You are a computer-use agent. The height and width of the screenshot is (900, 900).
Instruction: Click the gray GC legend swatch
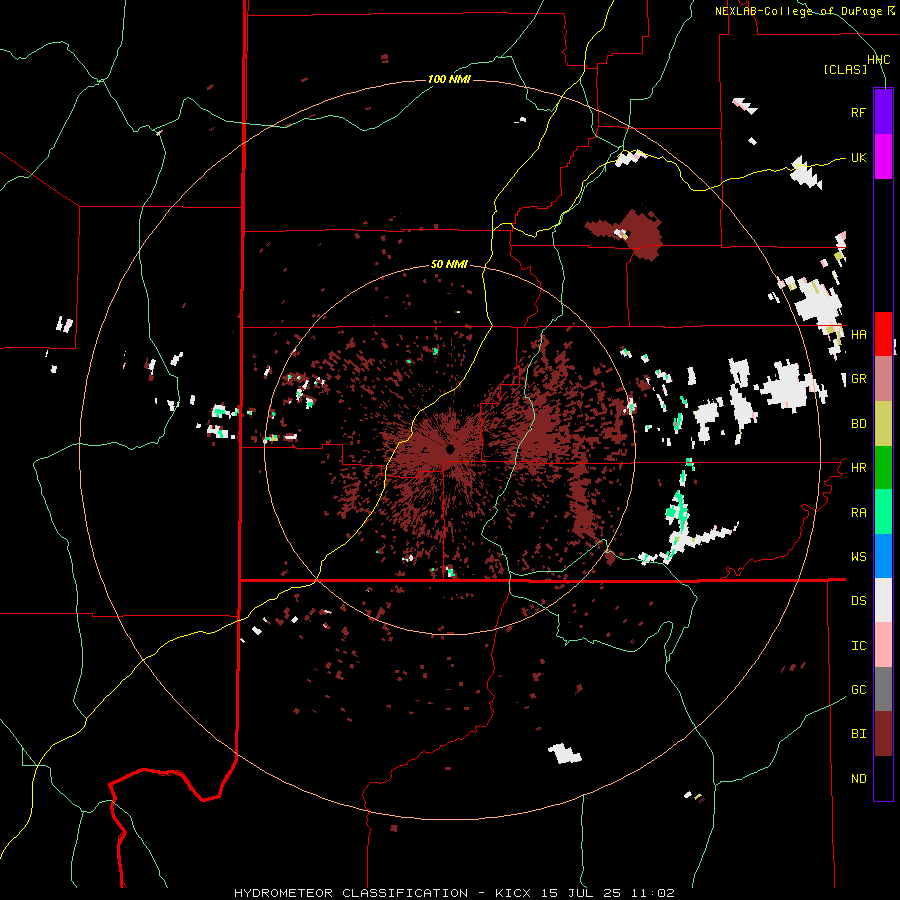[x=883, y=689]
